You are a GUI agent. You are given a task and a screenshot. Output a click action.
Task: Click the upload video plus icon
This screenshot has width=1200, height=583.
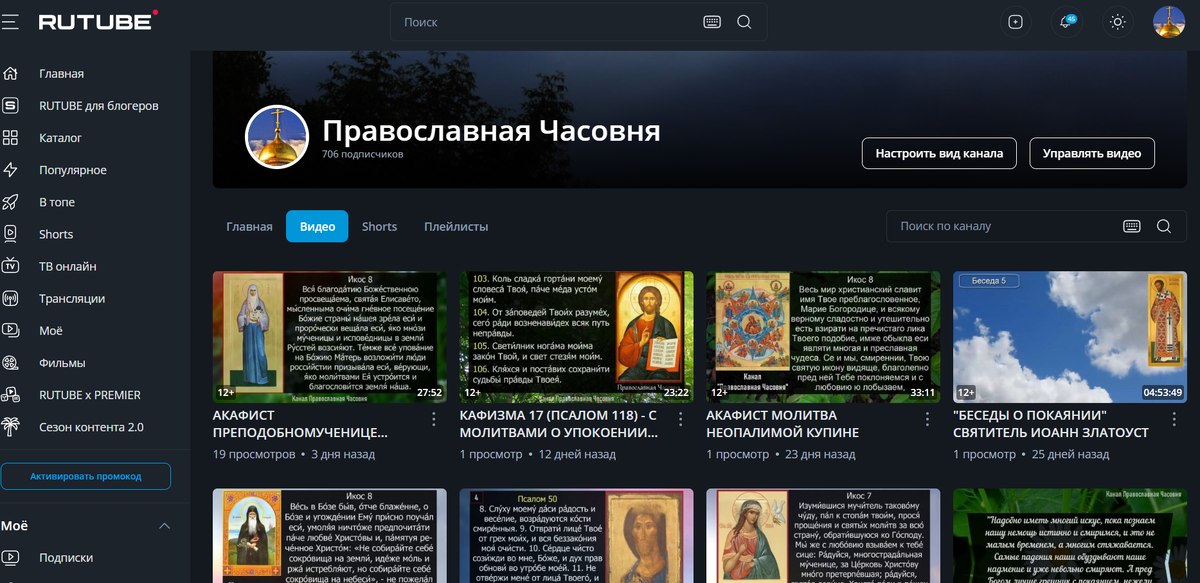pyautogui.click(x=1016, y=22)
